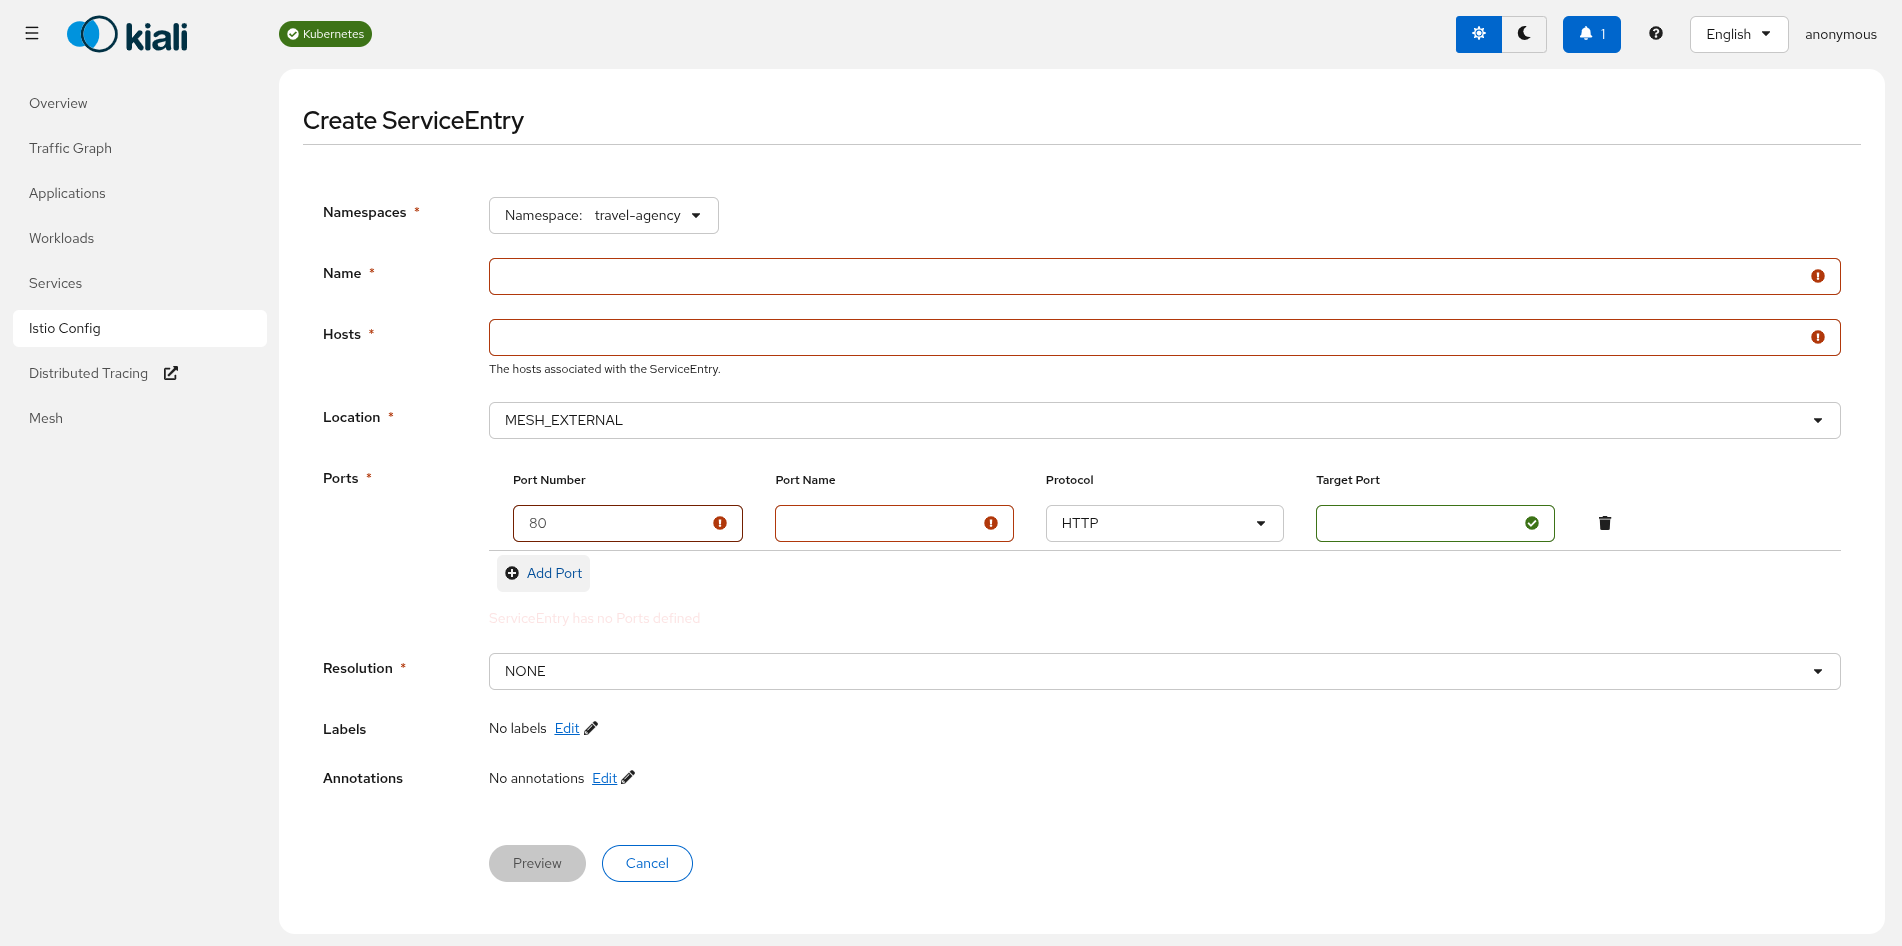Click the Kiali logo
This screenshot has width=1902, height=946.
126,33
